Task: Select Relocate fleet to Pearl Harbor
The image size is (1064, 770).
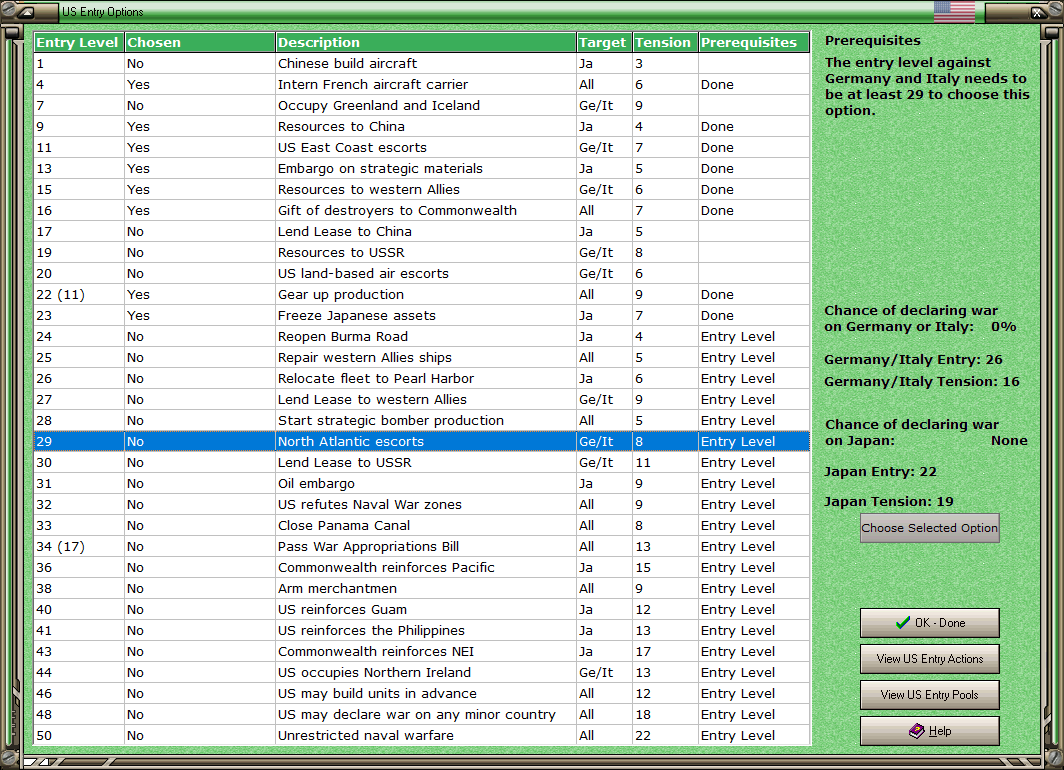Action: pos(422,379)
